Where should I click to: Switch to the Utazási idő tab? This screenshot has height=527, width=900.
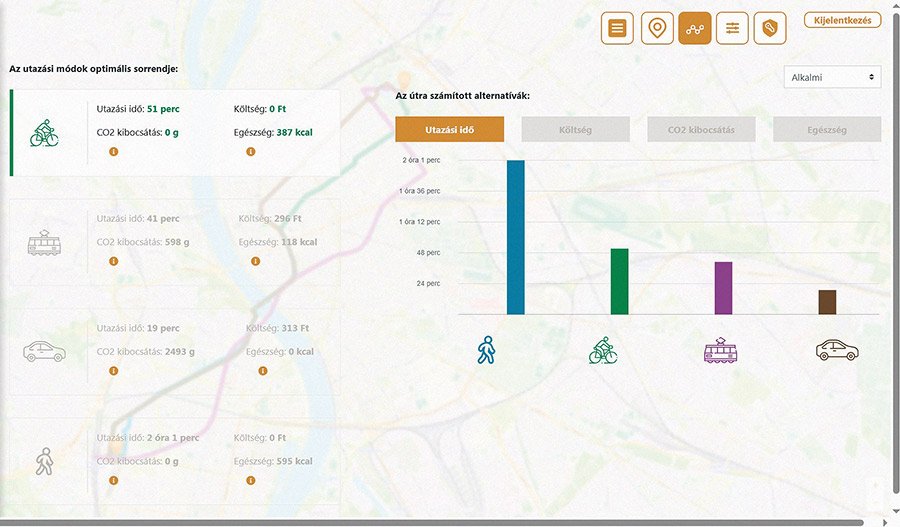[449, 129]
